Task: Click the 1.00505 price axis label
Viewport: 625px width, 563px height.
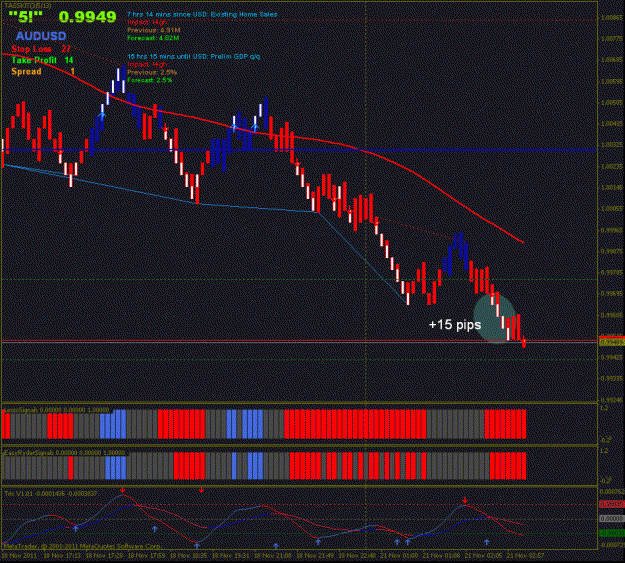Action: [x=612, y=103]
